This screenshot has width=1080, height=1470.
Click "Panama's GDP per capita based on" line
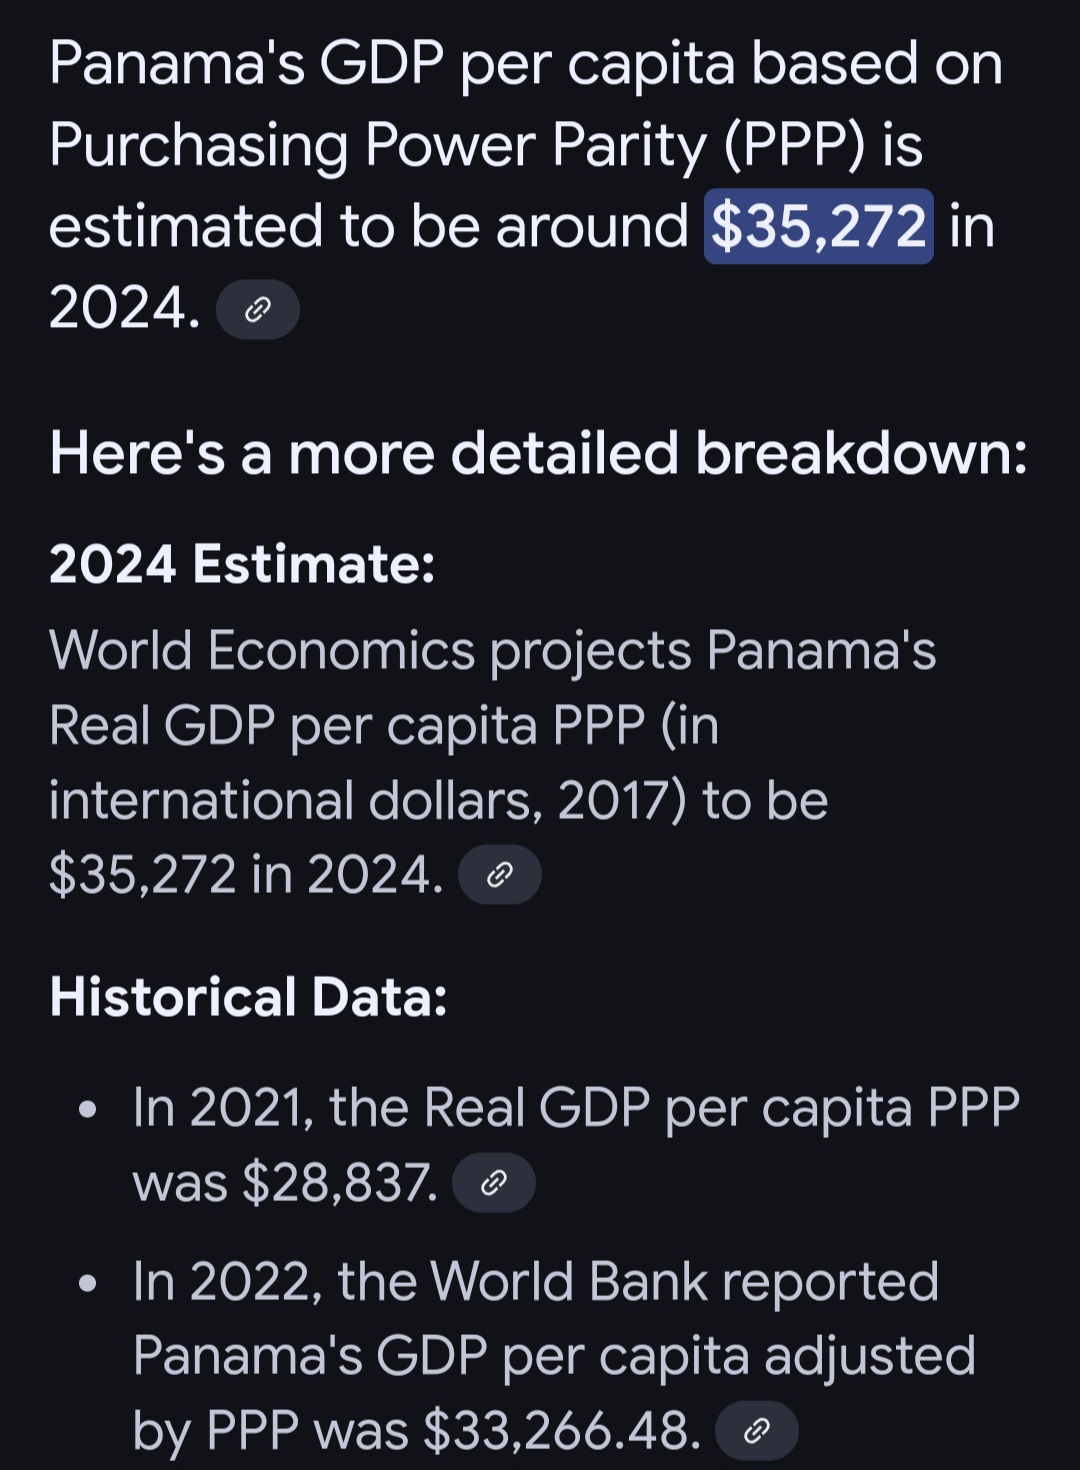526,65
